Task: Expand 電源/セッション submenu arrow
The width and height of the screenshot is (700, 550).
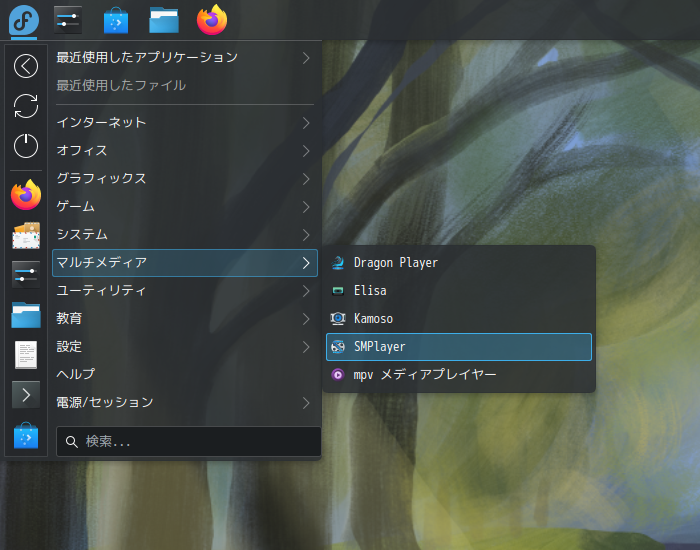Action: 306,403
